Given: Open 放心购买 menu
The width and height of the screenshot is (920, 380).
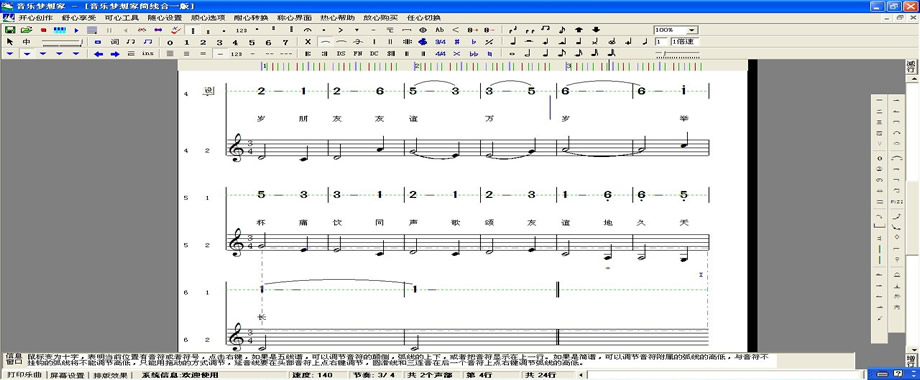Looking at the screenshot, I should (x=380, y=18).
